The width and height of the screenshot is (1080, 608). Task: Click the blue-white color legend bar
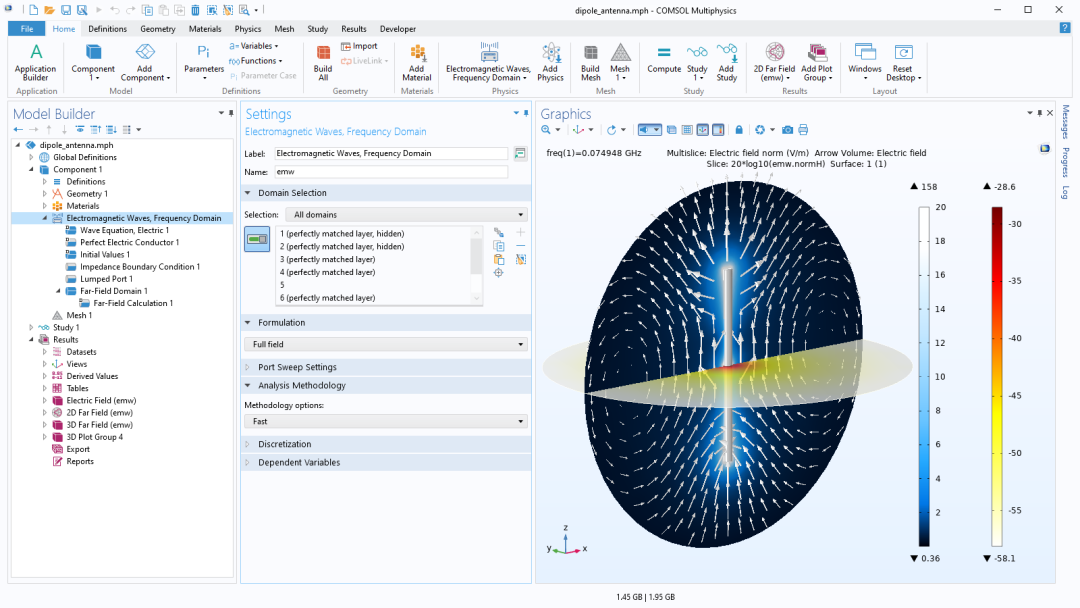(x=924, y=377)
